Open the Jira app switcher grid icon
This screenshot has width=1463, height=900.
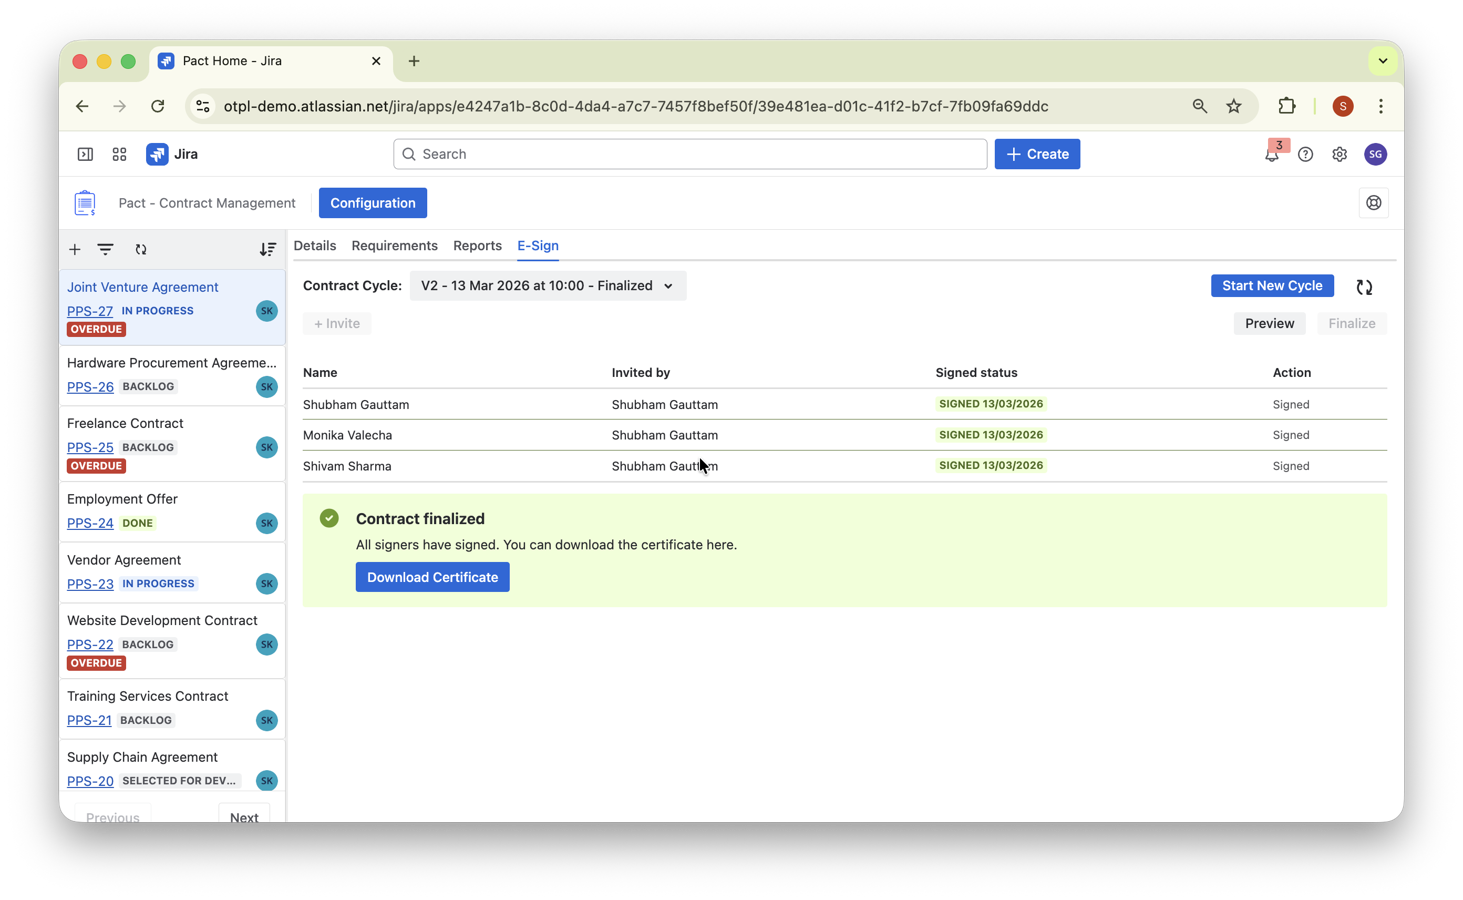pyautogui.click(x=119, y=154)
